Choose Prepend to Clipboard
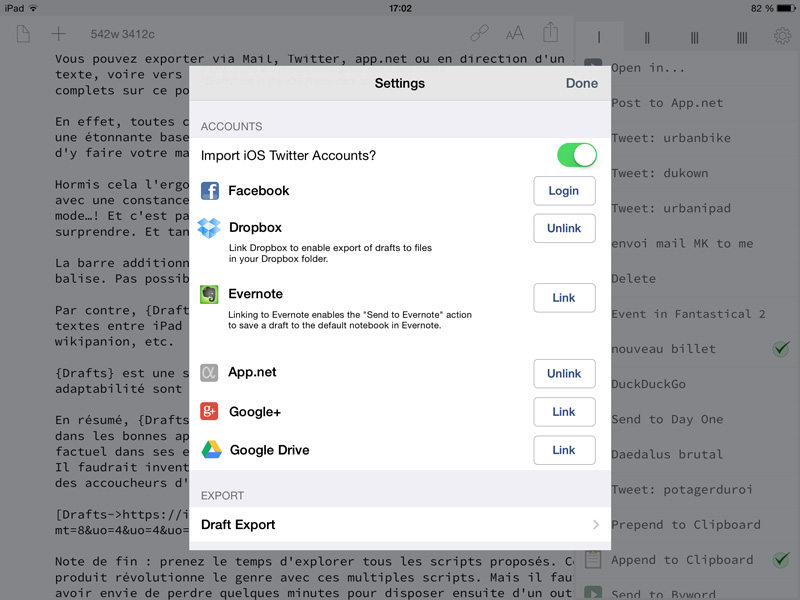Screen dimensions: 800x600 pos(686,525)
